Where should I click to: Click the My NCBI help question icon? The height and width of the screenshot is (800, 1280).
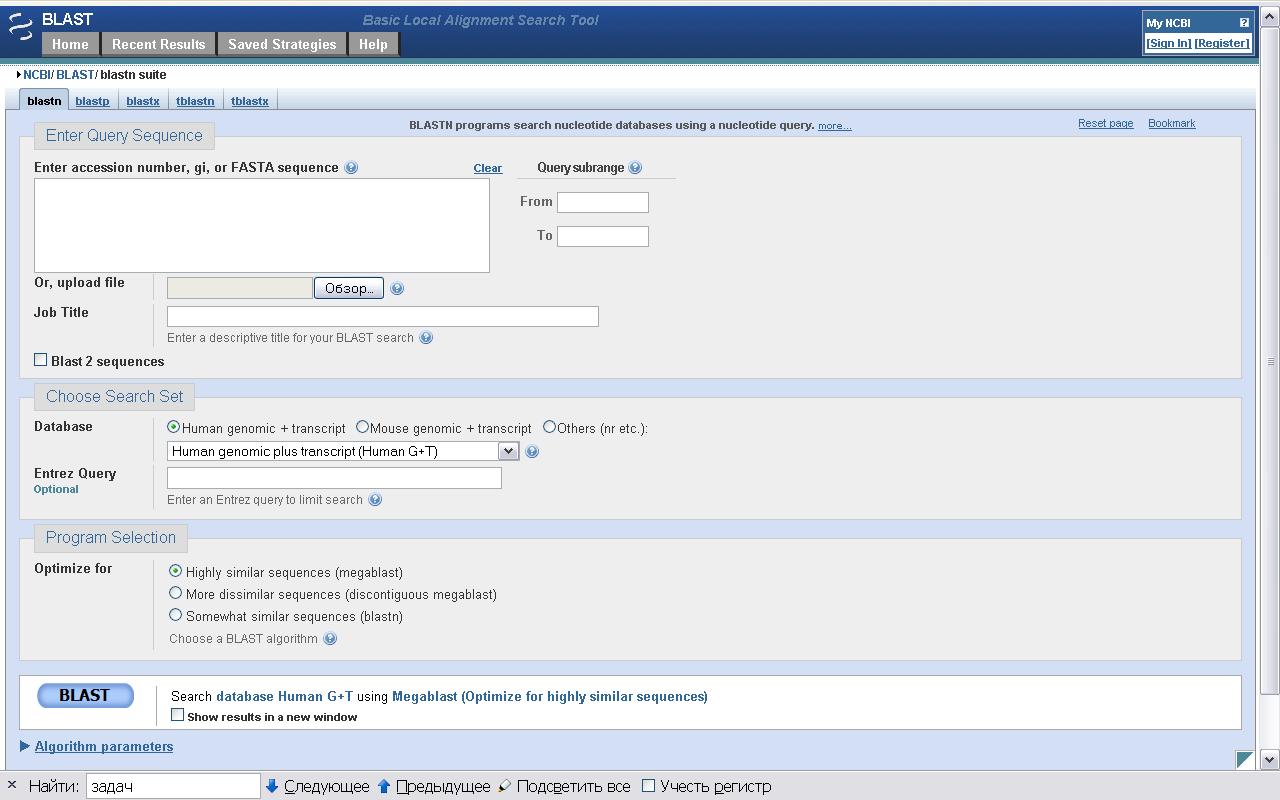pos(1244,22)
